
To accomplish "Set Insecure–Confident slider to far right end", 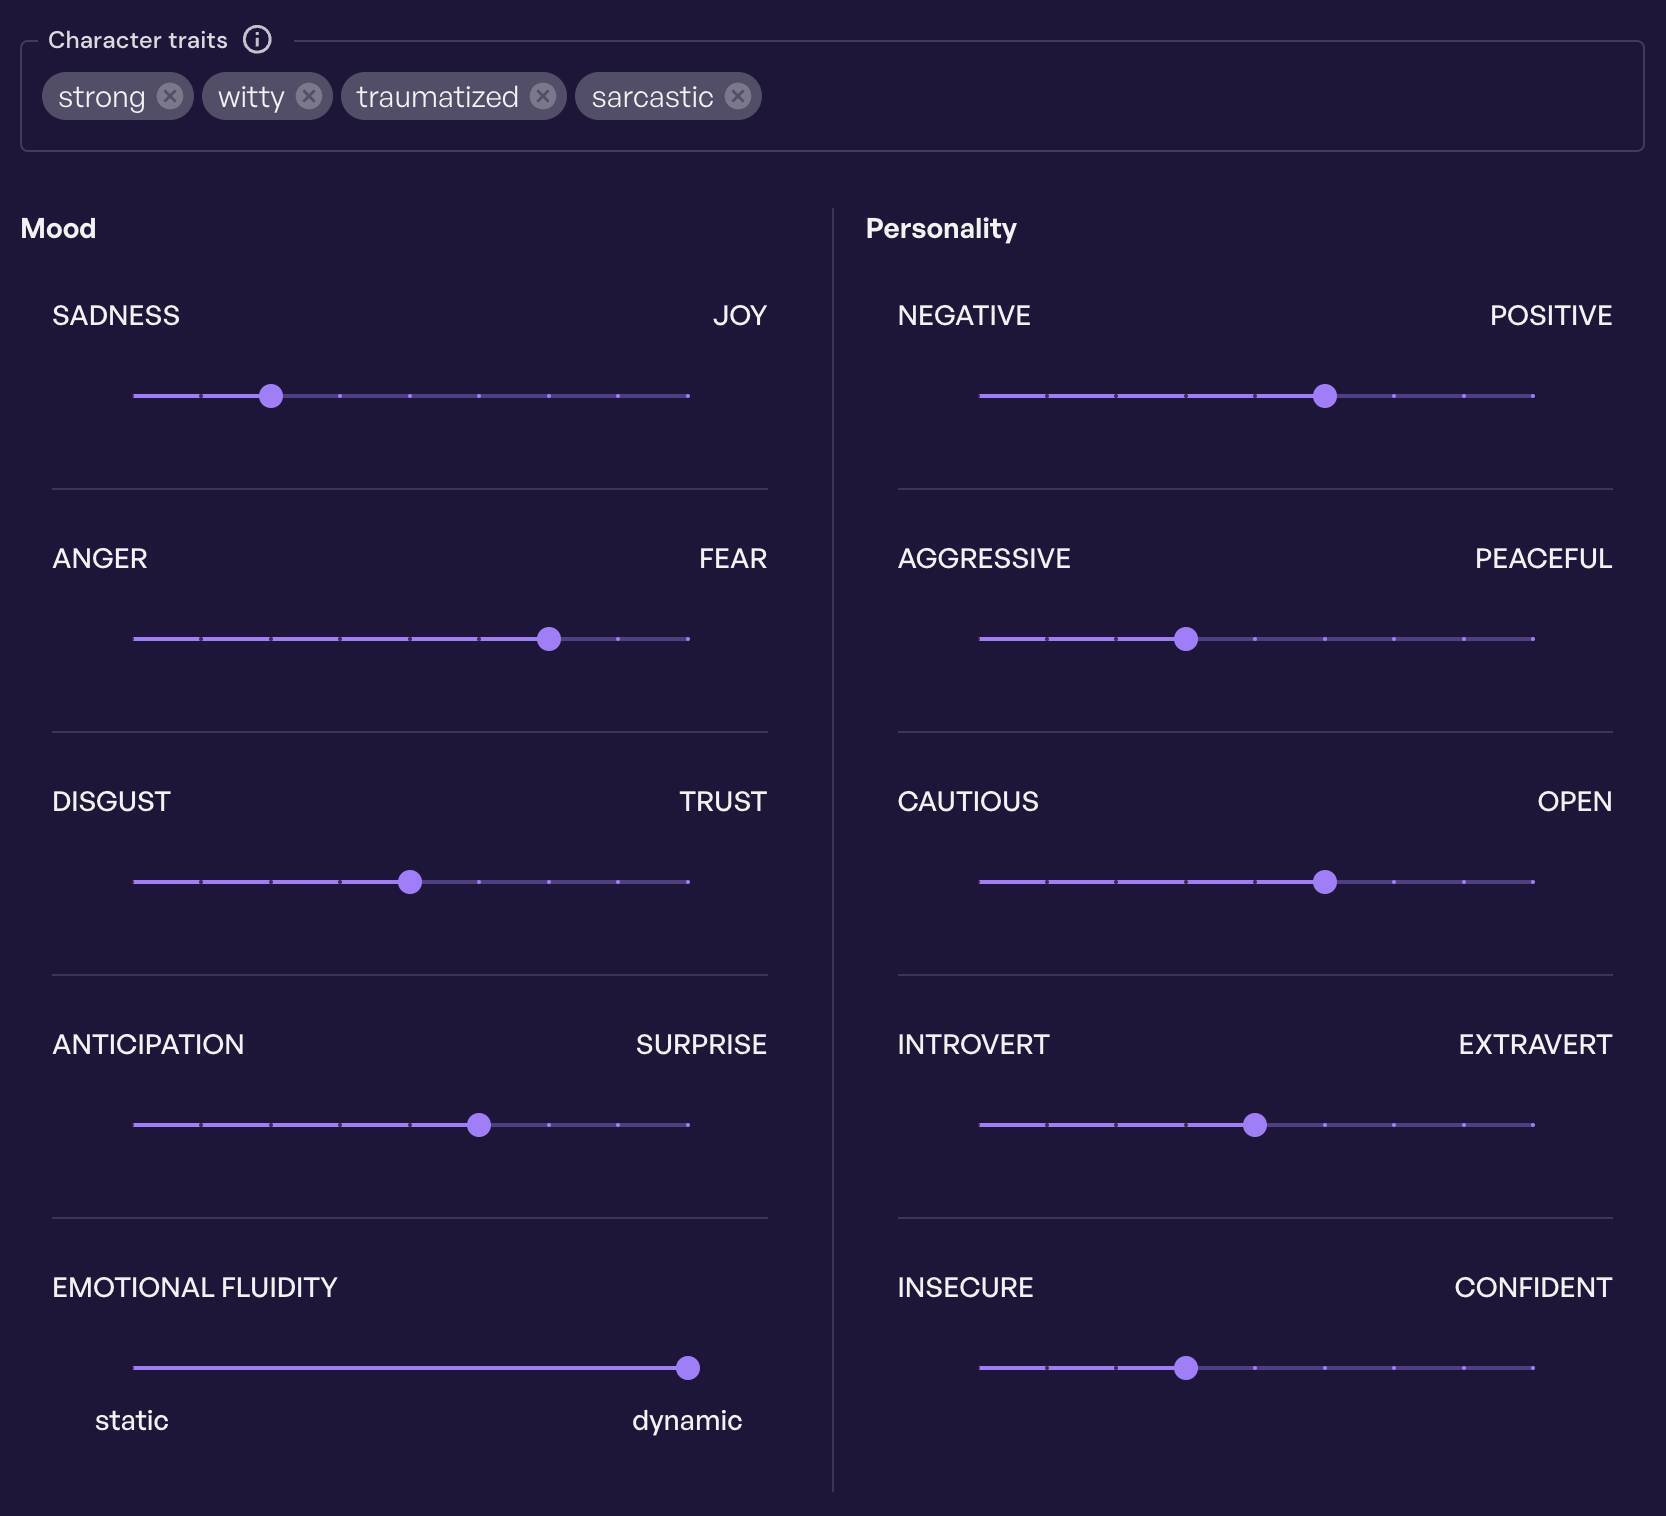I will coord(1533,1368).
